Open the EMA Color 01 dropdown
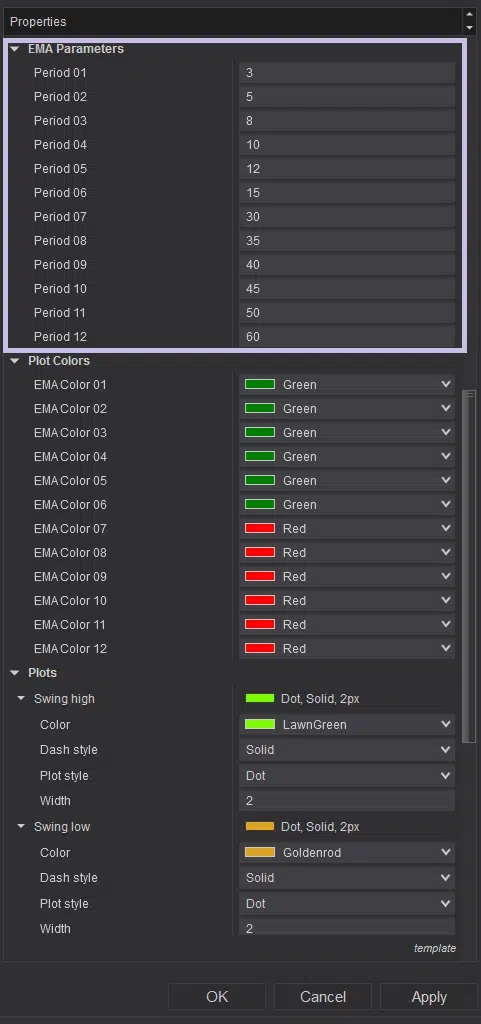481x1024 pixels. click(347, 385)
